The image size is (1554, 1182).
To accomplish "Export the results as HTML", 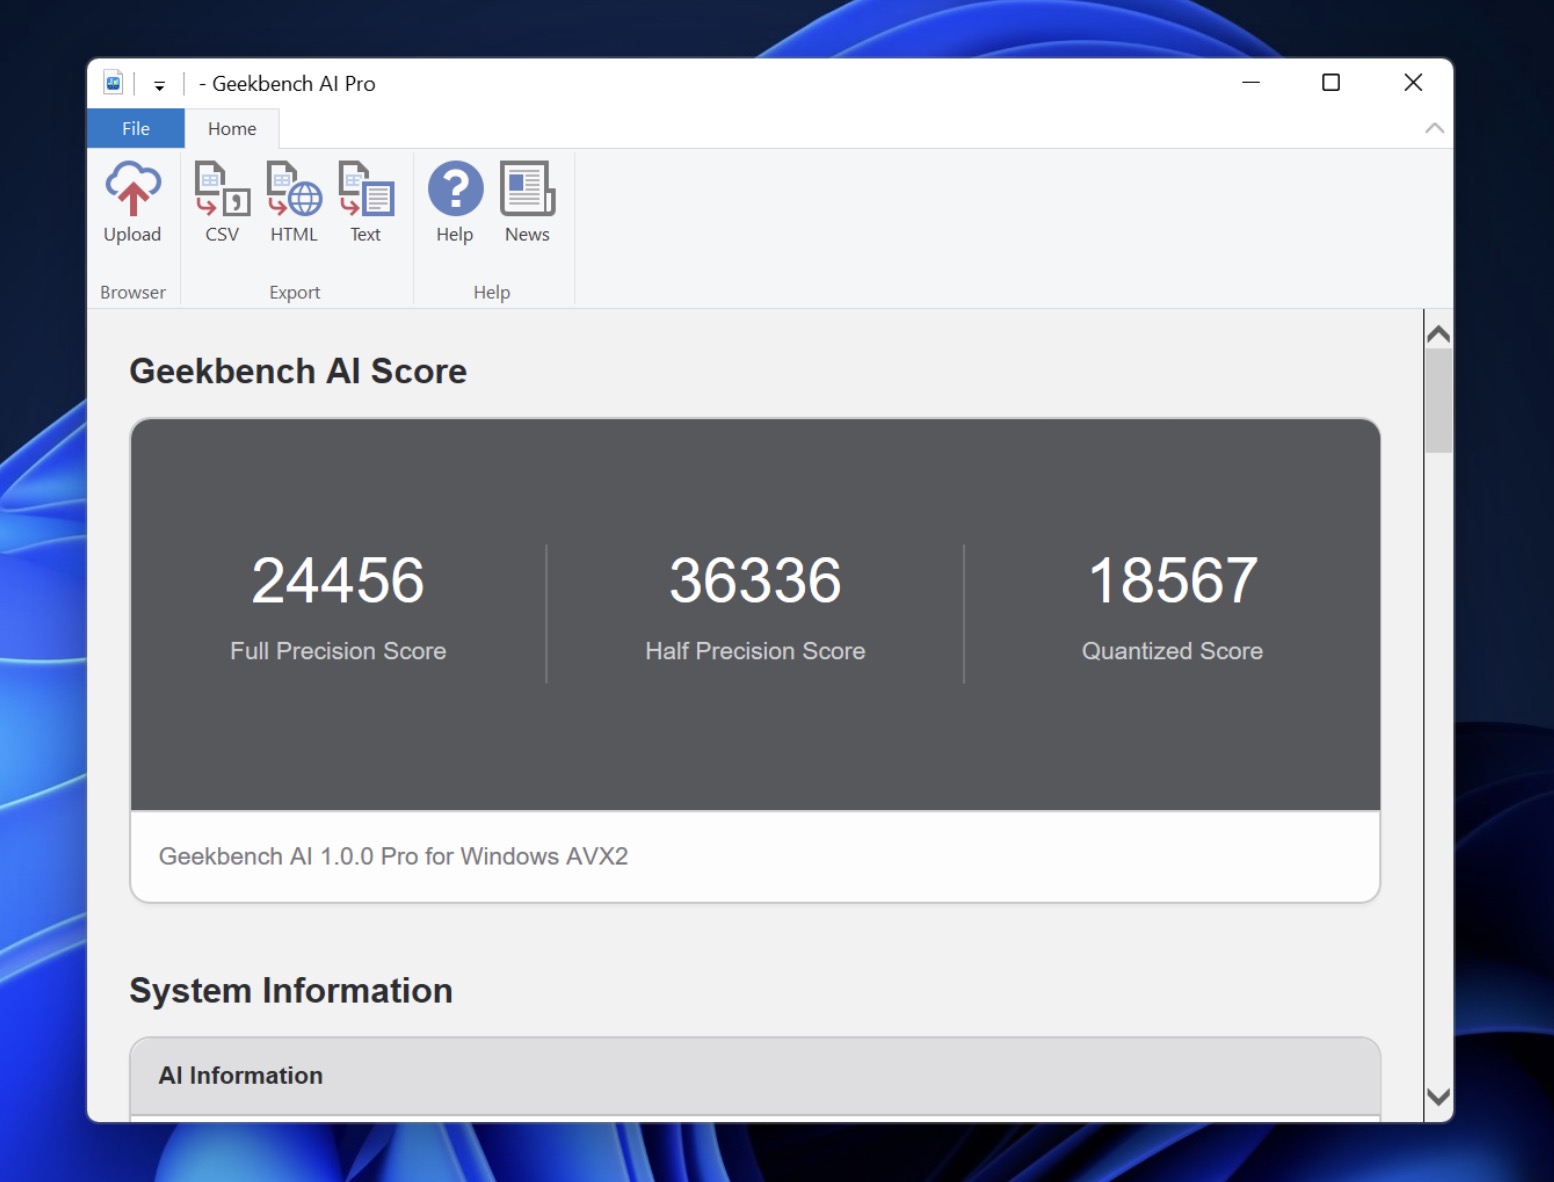I will tap(294, 203).
